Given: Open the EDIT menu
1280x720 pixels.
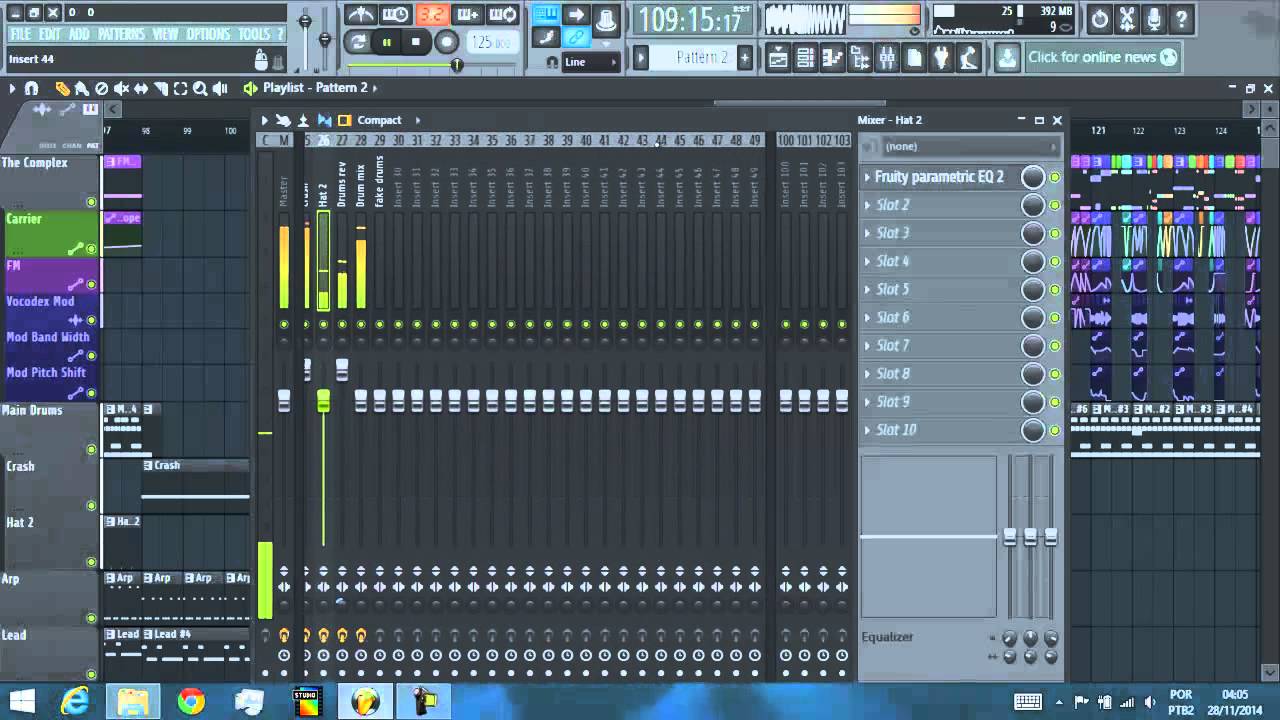Looking at the screenshot, I should [x=50, y=34].
